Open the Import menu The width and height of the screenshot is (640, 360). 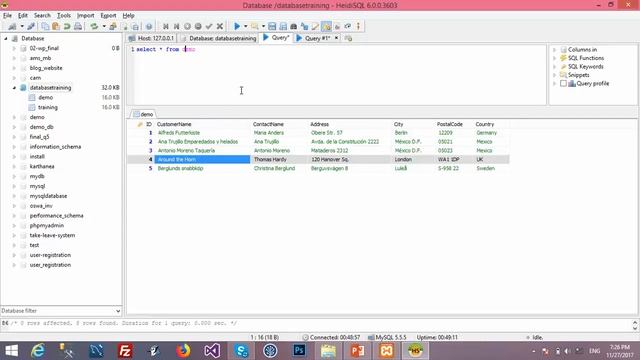point(85,16)
